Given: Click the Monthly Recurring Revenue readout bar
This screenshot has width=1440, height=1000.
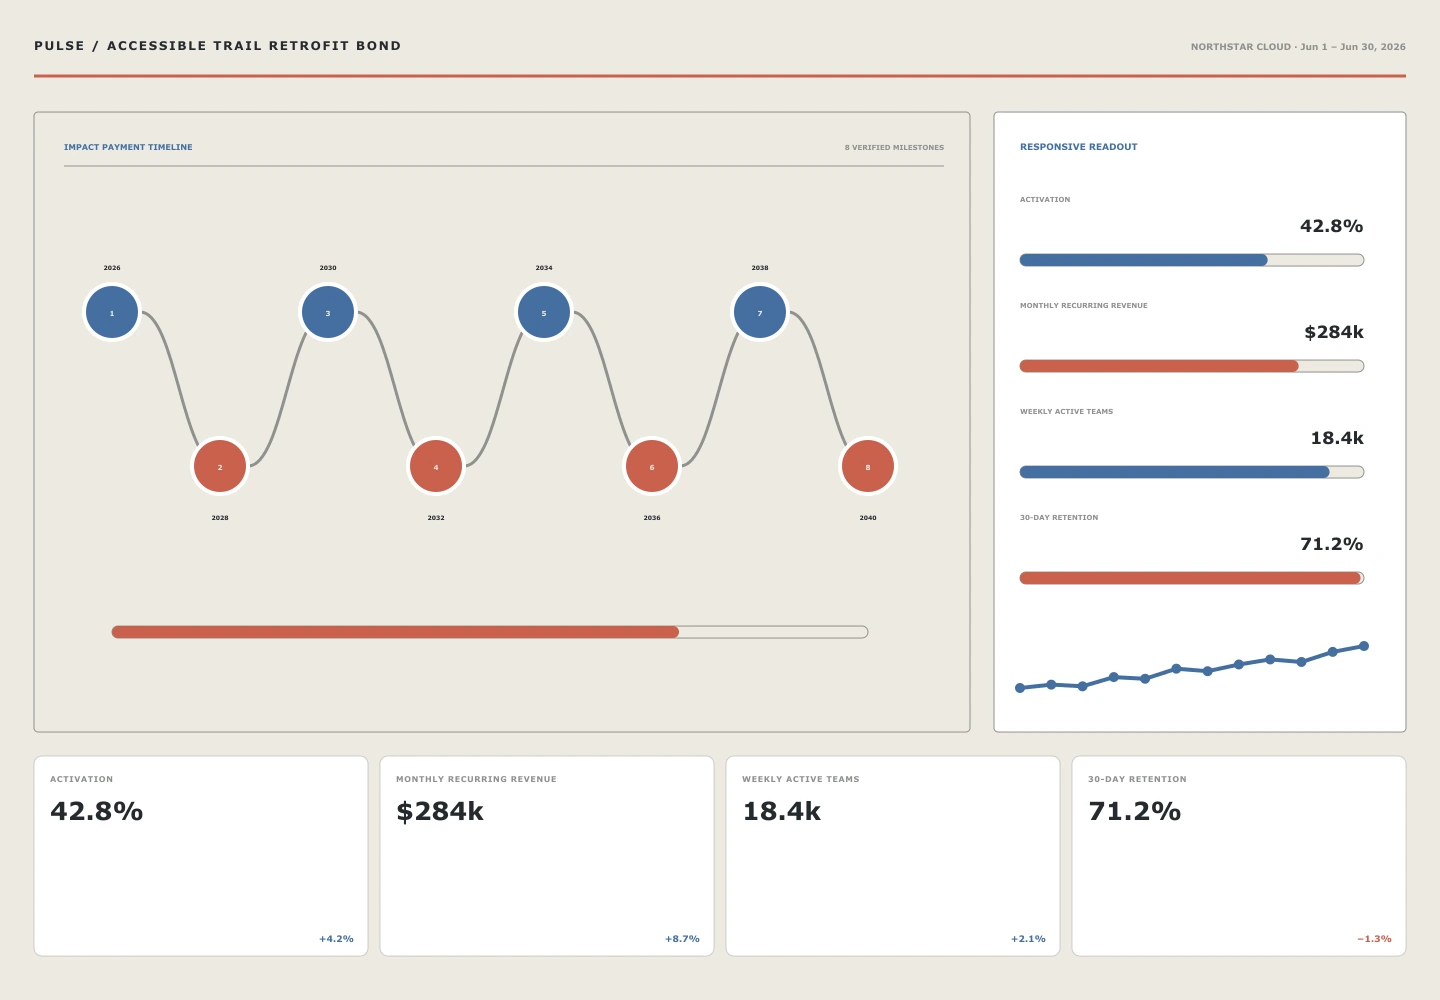Looking at the screenshot, I should [x=1192, y=366].
